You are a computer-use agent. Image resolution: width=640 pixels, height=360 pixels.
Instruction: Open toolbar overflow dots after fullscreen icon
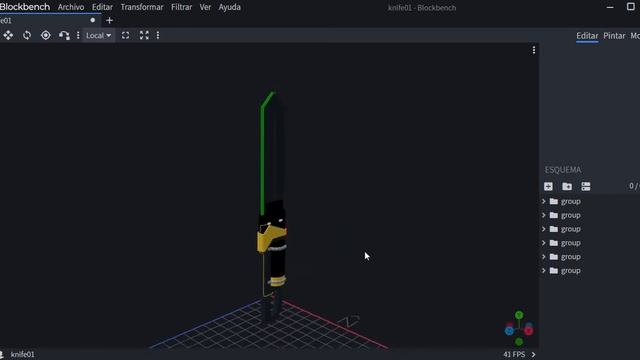[158, 36]
